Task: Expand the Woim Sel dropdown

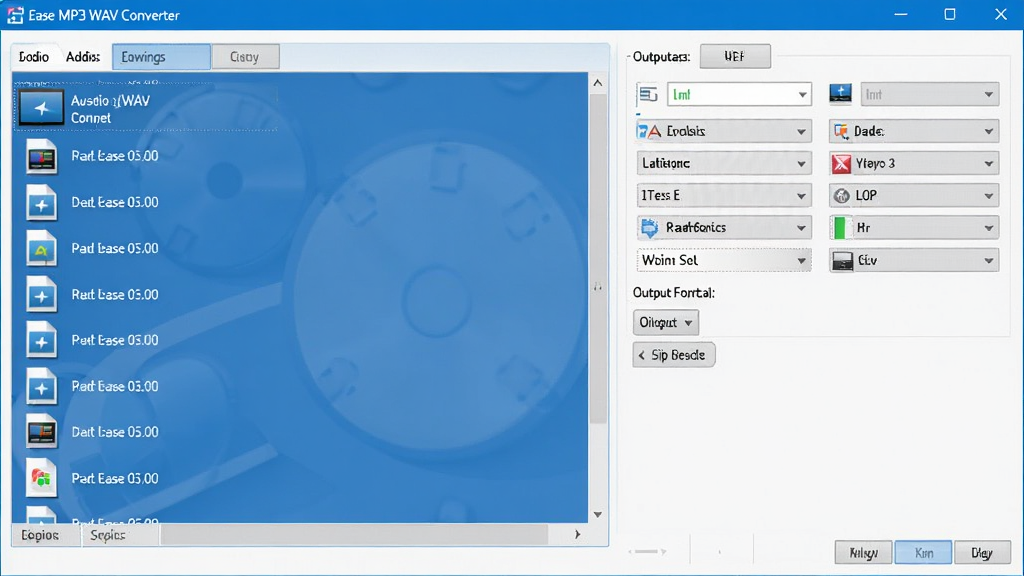Action: pyautogui.click(x=724, y=261)
